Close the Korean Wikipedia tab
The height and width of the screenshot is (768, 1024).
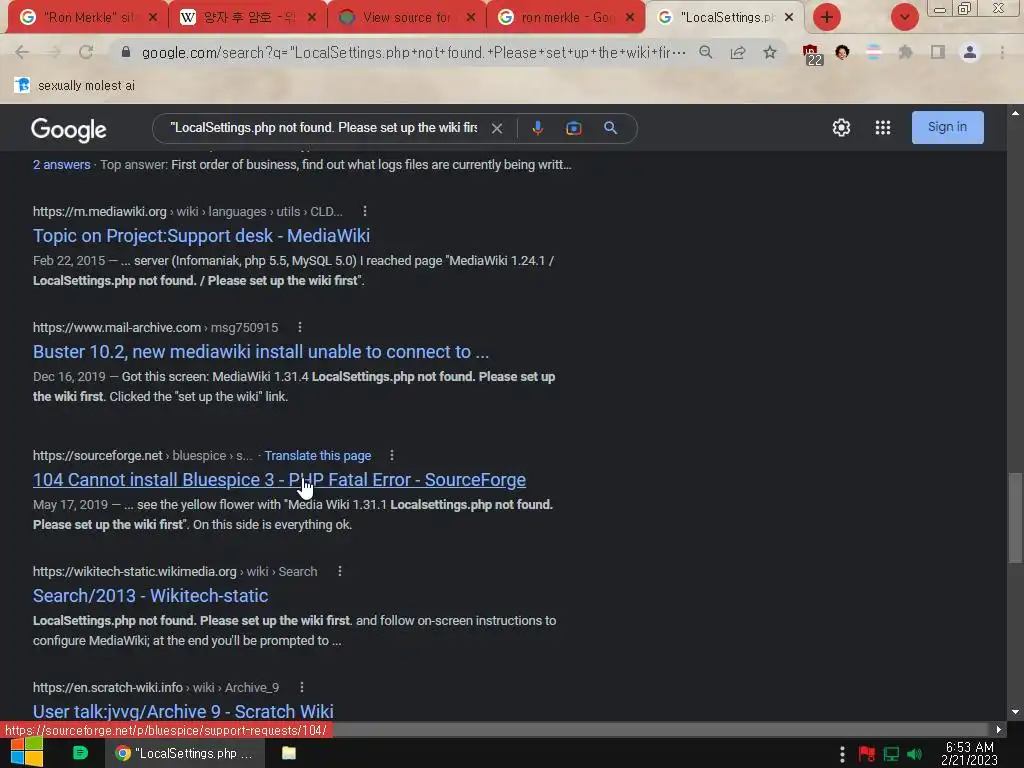pyautogui.click(x=312, y=17)
